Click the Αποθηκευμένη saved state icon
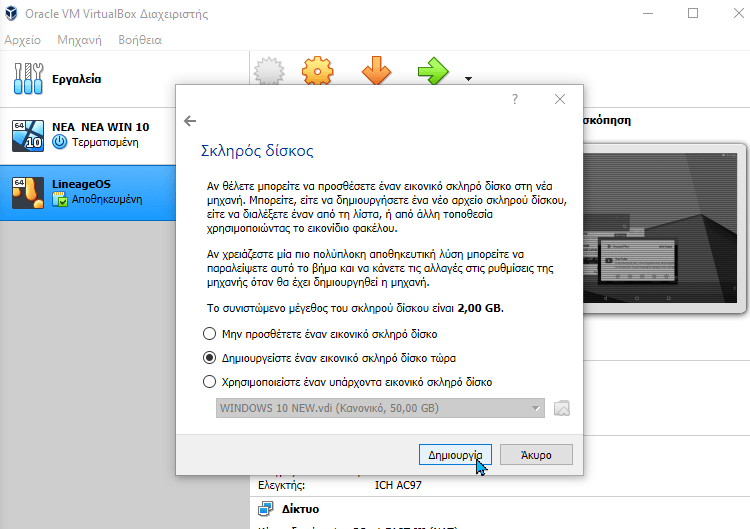This screenshot has width=750, height=529. (60, 199)
